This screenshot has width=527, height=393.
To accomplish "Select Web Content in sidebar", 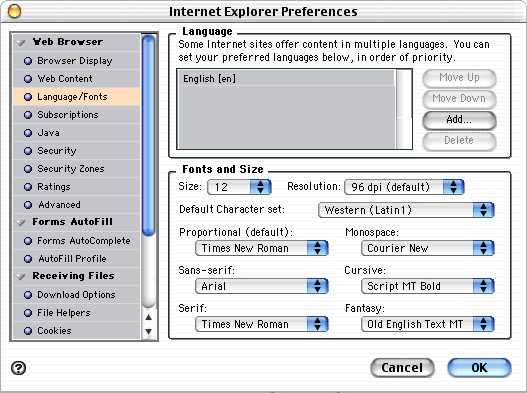I will coord(77,79).
